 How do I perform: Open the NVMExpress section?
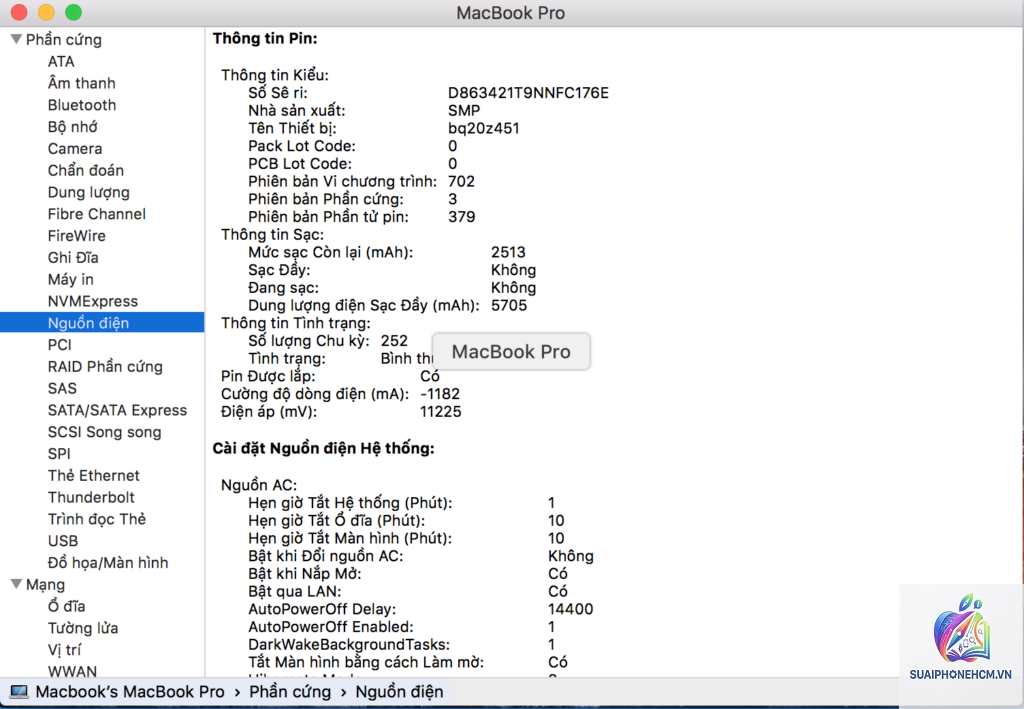[93, 301]
